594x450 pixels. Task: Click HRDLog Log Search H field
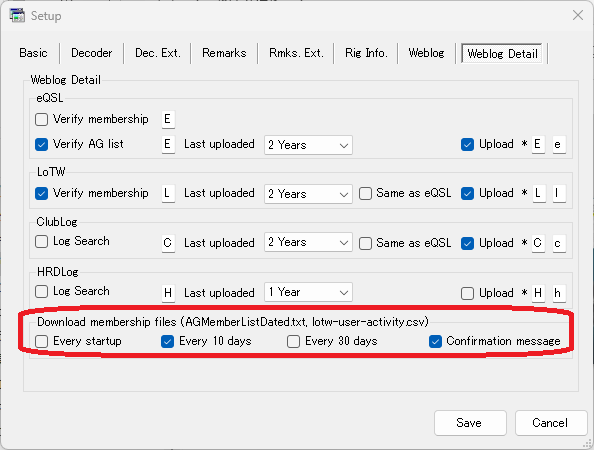(x=168, y=293)
